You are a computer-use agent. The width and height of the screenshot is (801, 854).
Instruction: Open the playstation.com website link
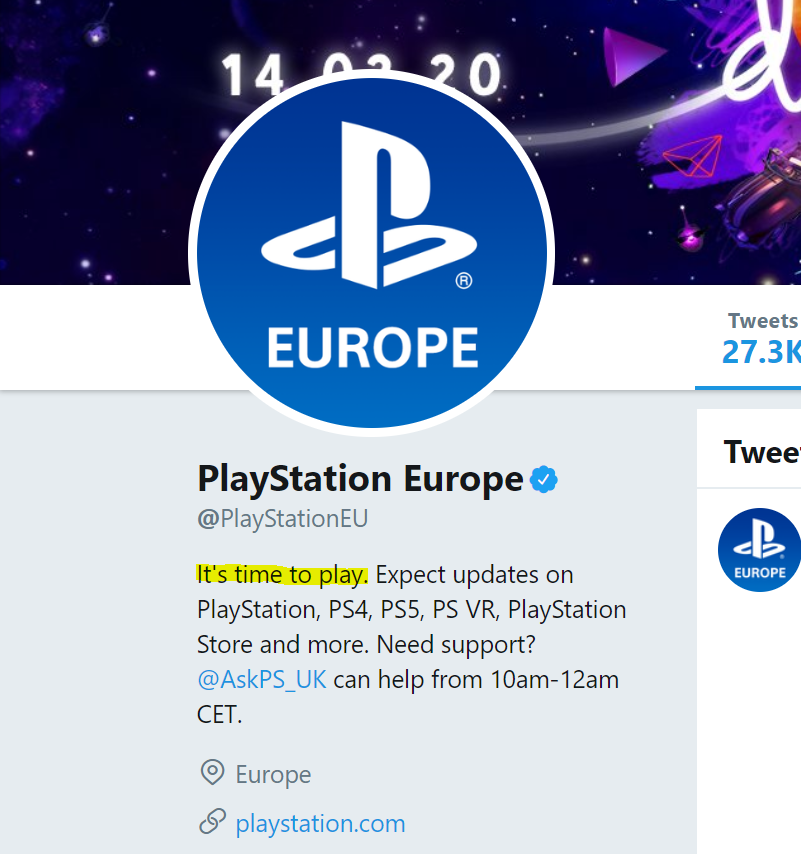[x=320, y=824]
